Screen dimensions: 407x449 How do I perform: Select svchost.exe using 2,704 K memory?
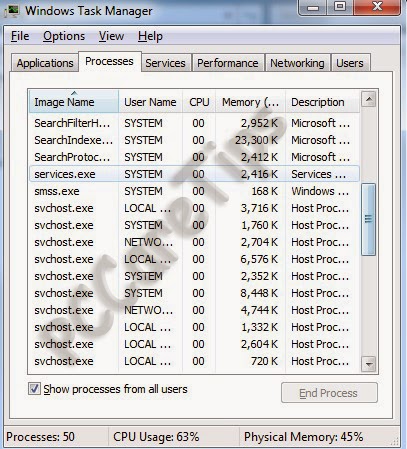click(x=194, y=242)
